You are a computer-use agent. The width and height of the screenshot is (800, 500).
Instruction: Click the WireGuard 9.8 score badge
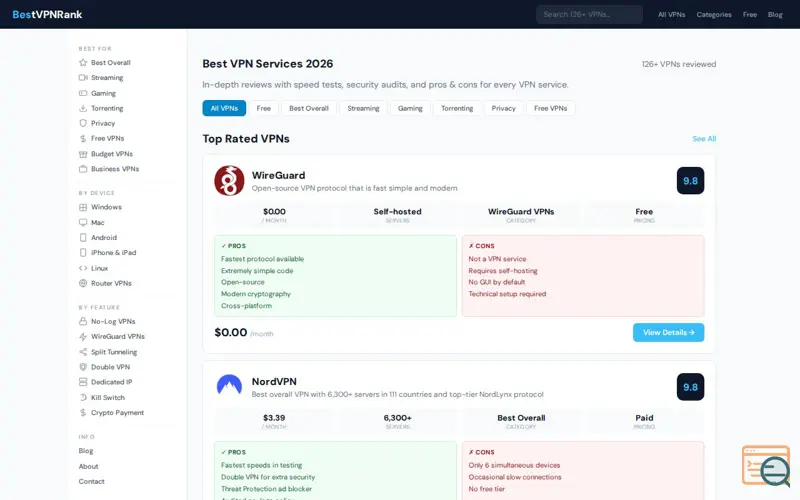[690, 181]
